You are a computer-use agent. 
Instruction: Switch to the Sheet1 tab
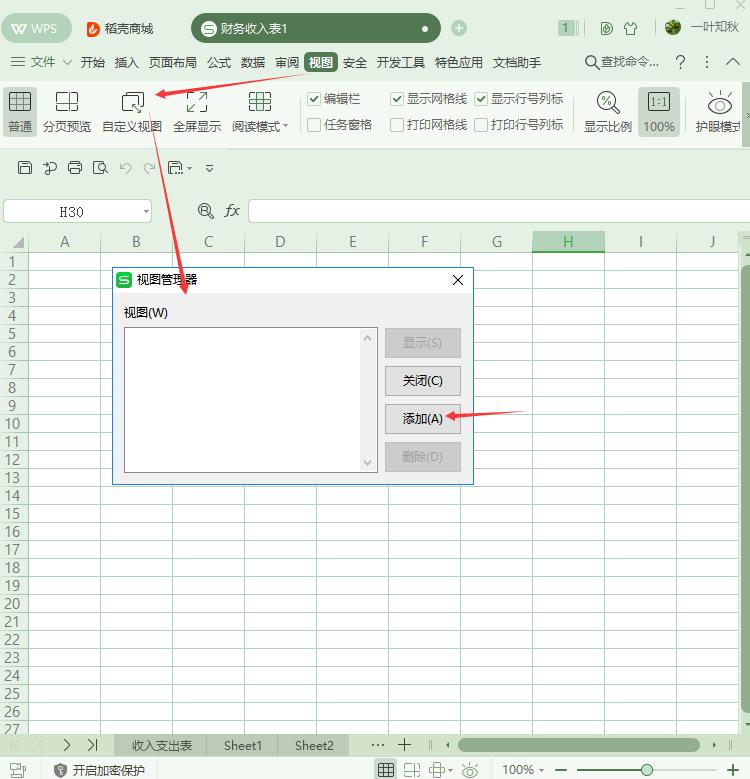click(242, 745)
